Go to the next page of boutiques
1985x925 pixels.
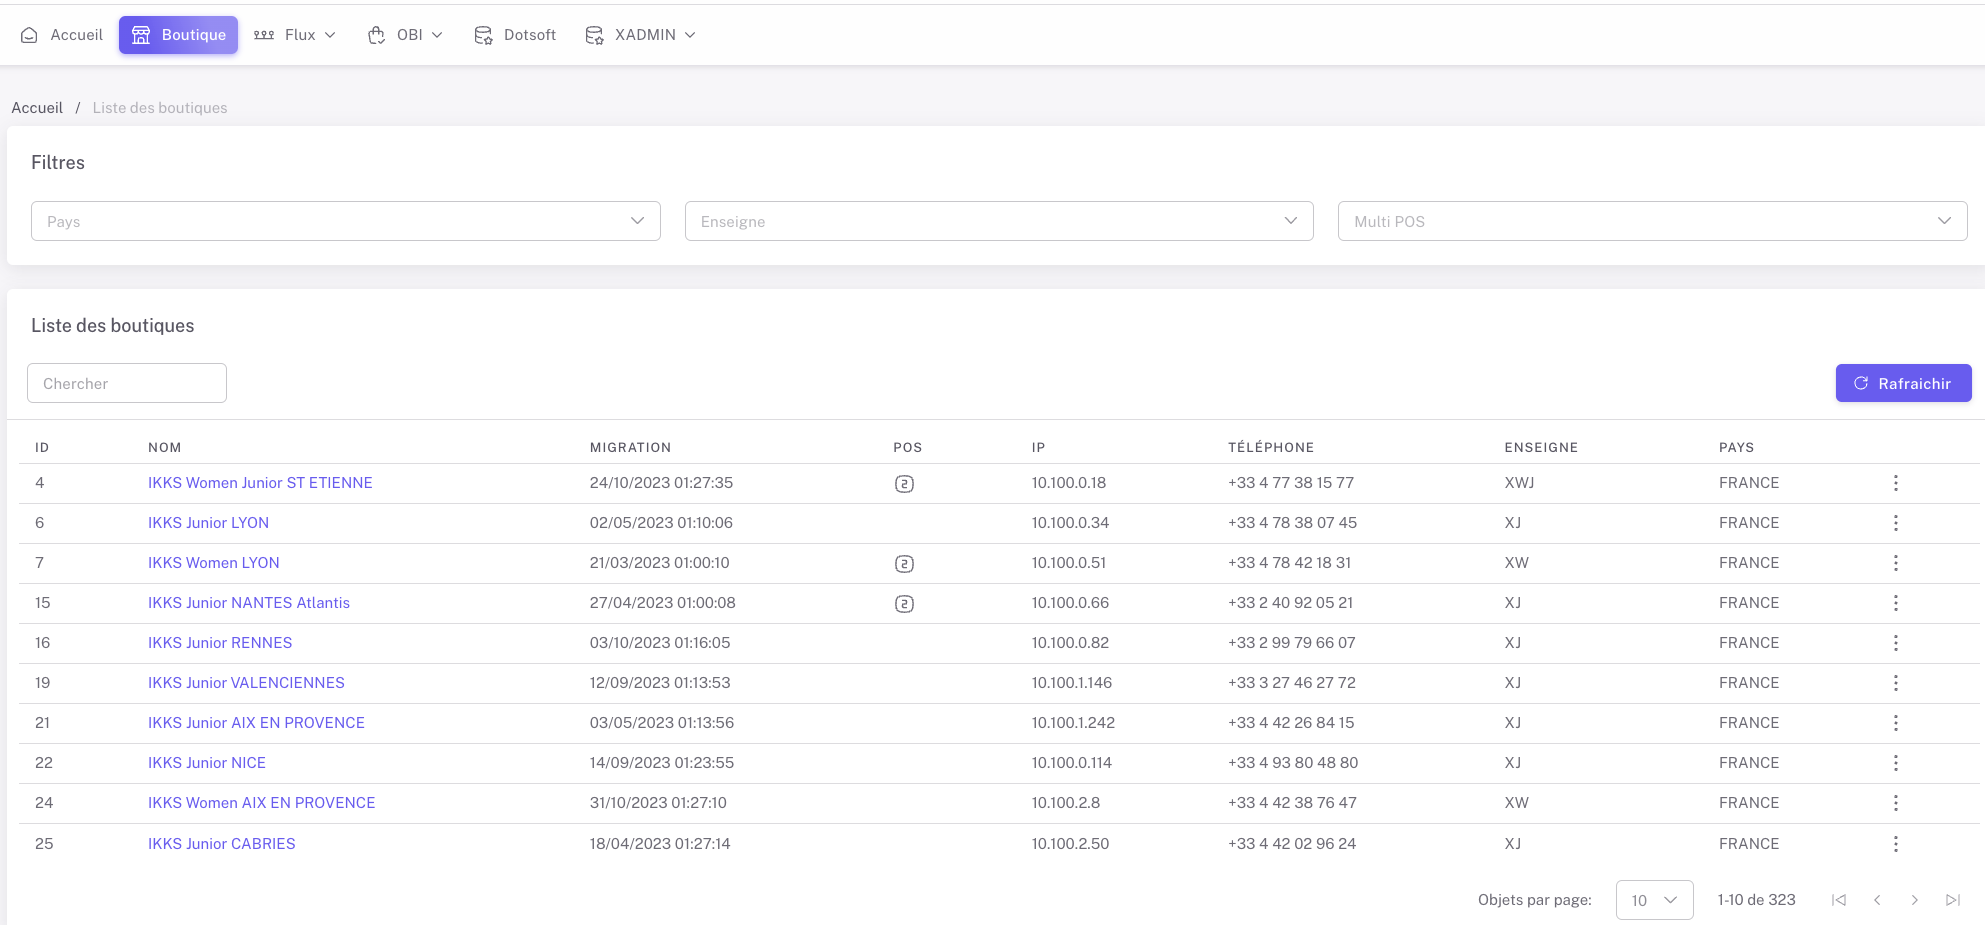coord(1914,900)
